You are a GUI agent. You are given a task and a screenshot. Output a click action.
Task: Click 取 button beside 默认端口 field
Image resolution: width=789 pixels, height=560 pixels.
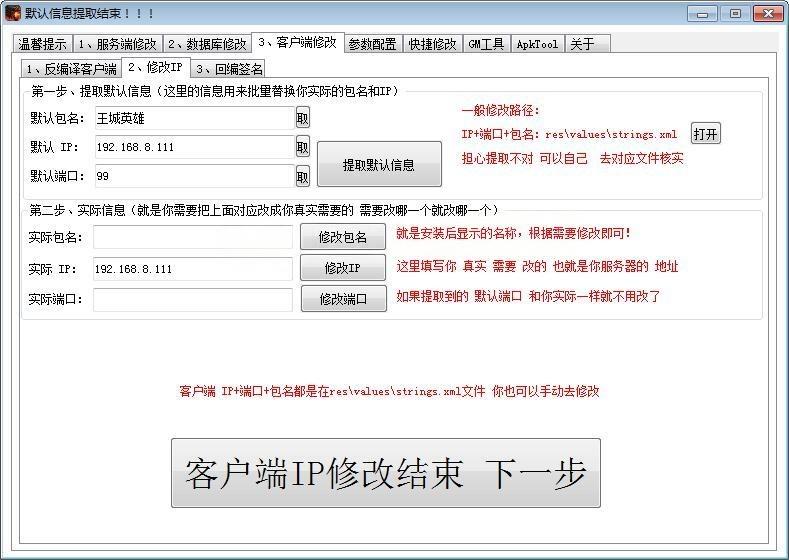click(302, 176)
